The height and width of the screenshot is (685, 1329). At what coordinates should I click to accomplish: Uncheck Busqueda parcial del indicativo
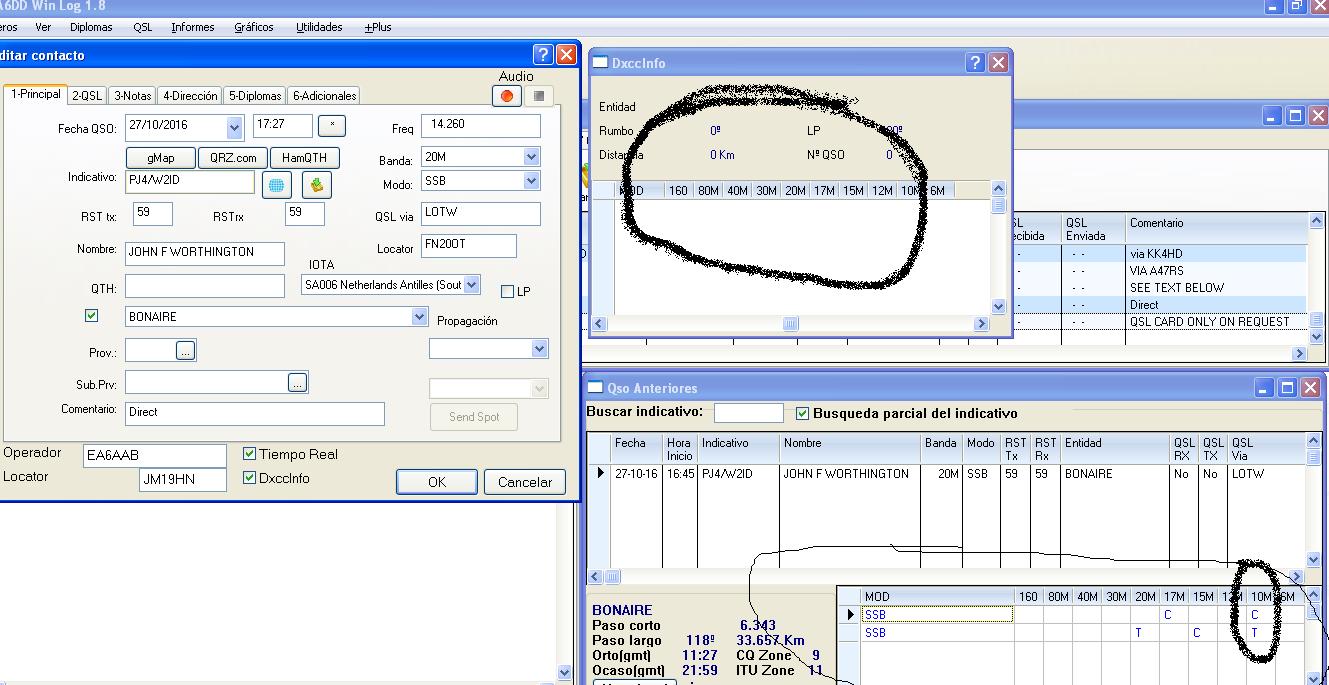802,413
